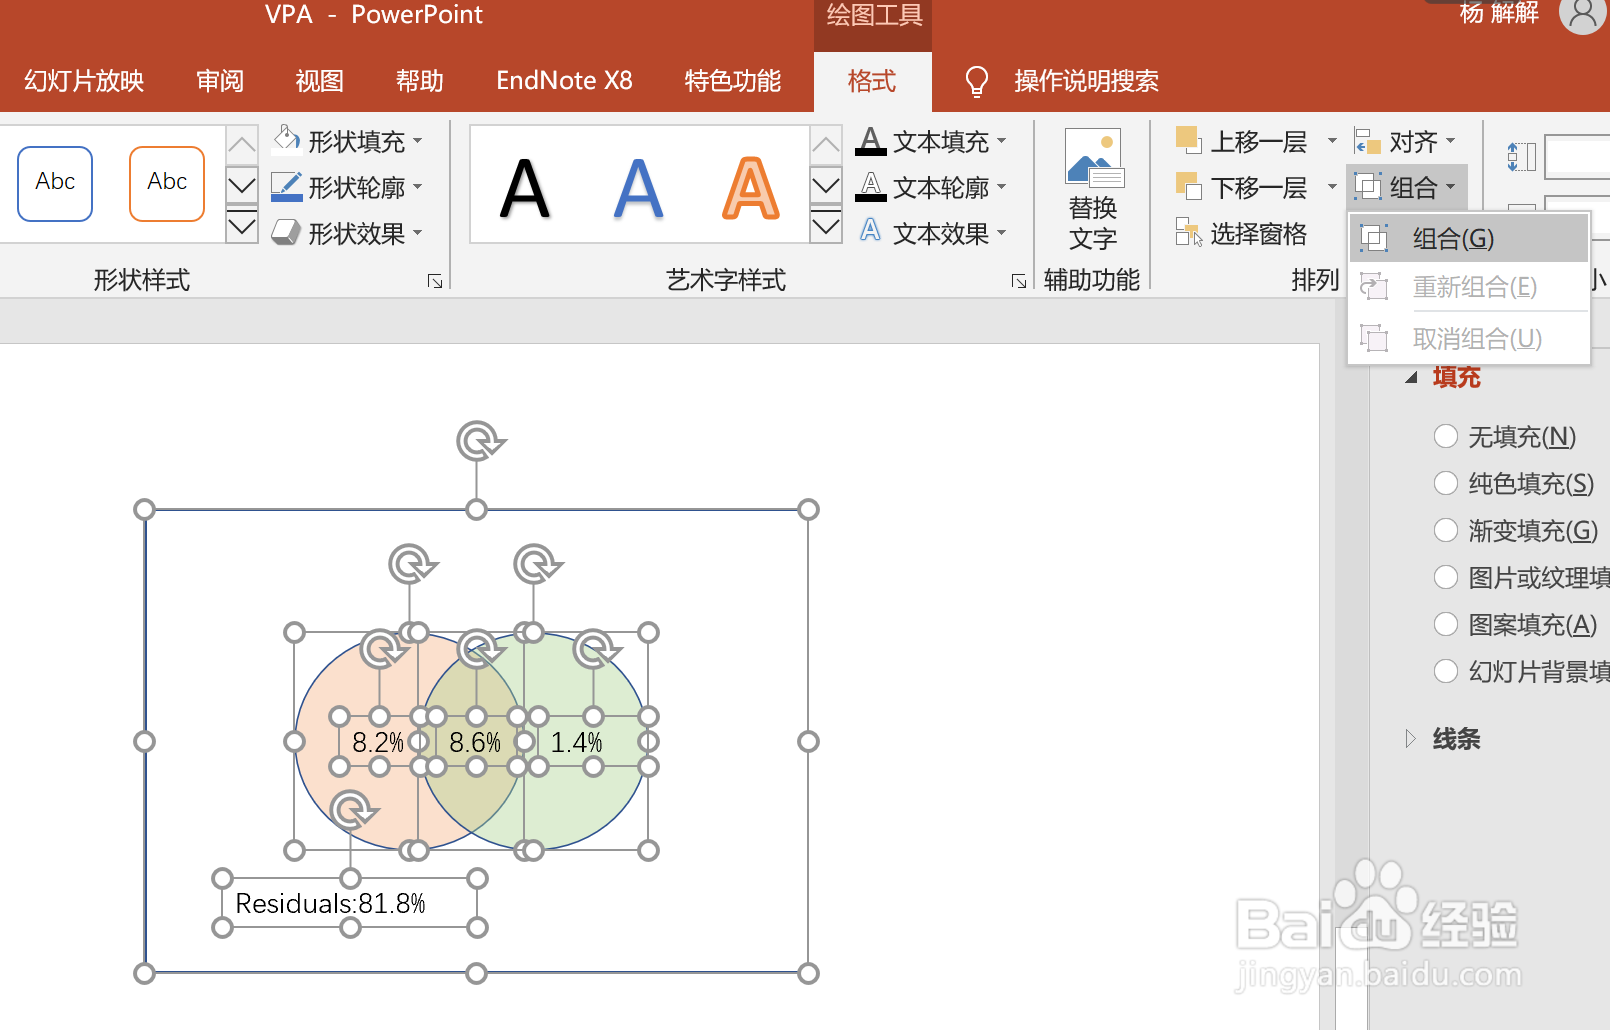The image size is (1610, 1030).
Task: Click the 文本填充 letter A icon
Action: (x=871, y=141)
